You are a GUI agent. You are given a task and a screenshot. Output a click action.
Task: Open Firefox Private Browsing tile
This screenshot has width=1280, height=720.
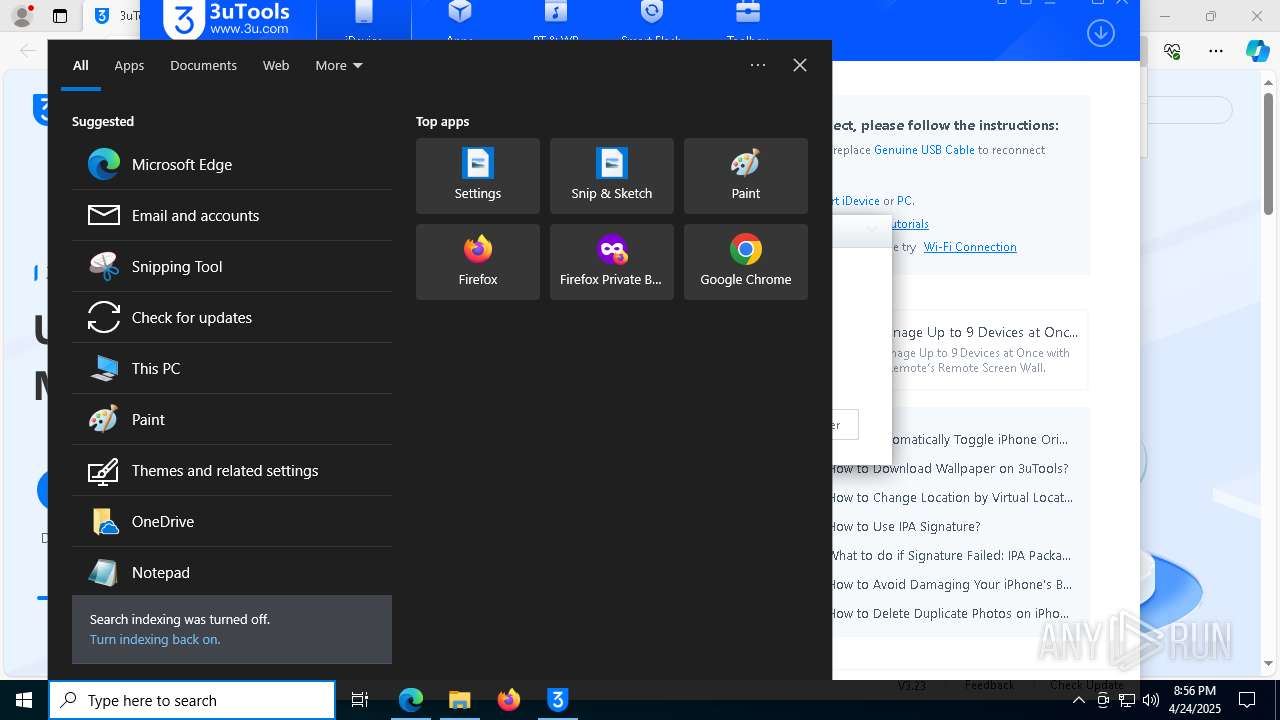point(612,262)
